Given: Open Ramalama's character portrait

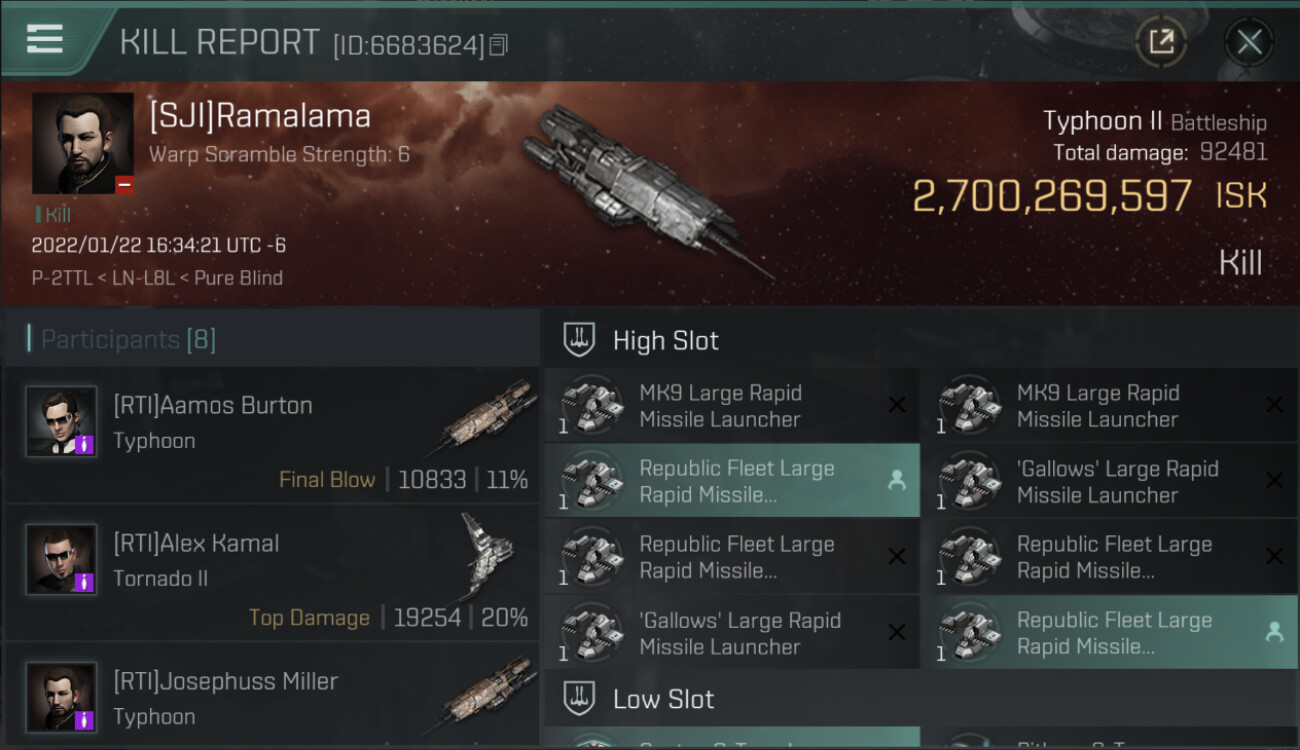Looking at the screenshot, I should [x=83, y=143].
